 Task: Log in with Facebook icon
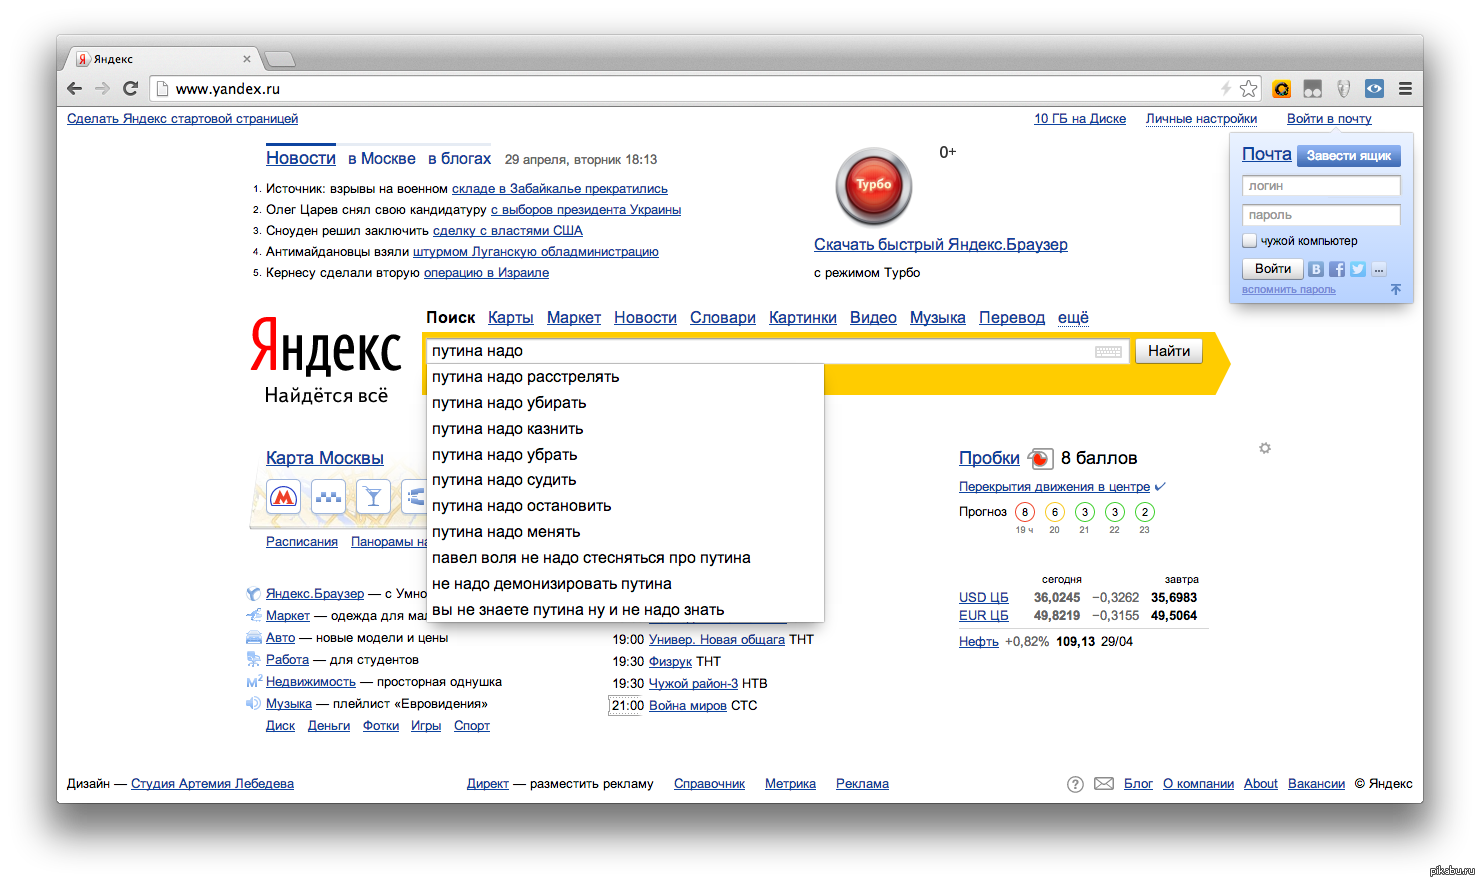click(x=1337, y=269)
